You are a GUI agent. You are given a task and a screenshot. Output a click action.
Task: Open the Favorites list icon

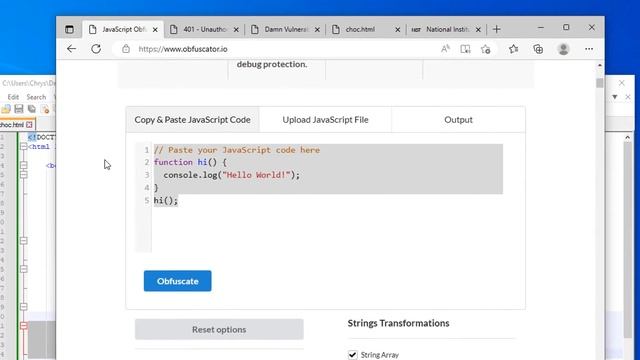pos(513,49)
